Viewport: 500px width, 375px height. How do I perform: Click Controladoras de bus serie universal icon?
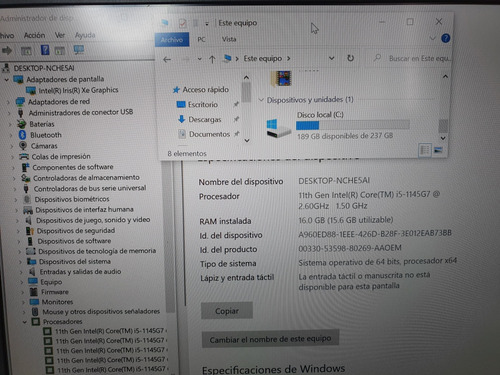(x=26, y=189)
